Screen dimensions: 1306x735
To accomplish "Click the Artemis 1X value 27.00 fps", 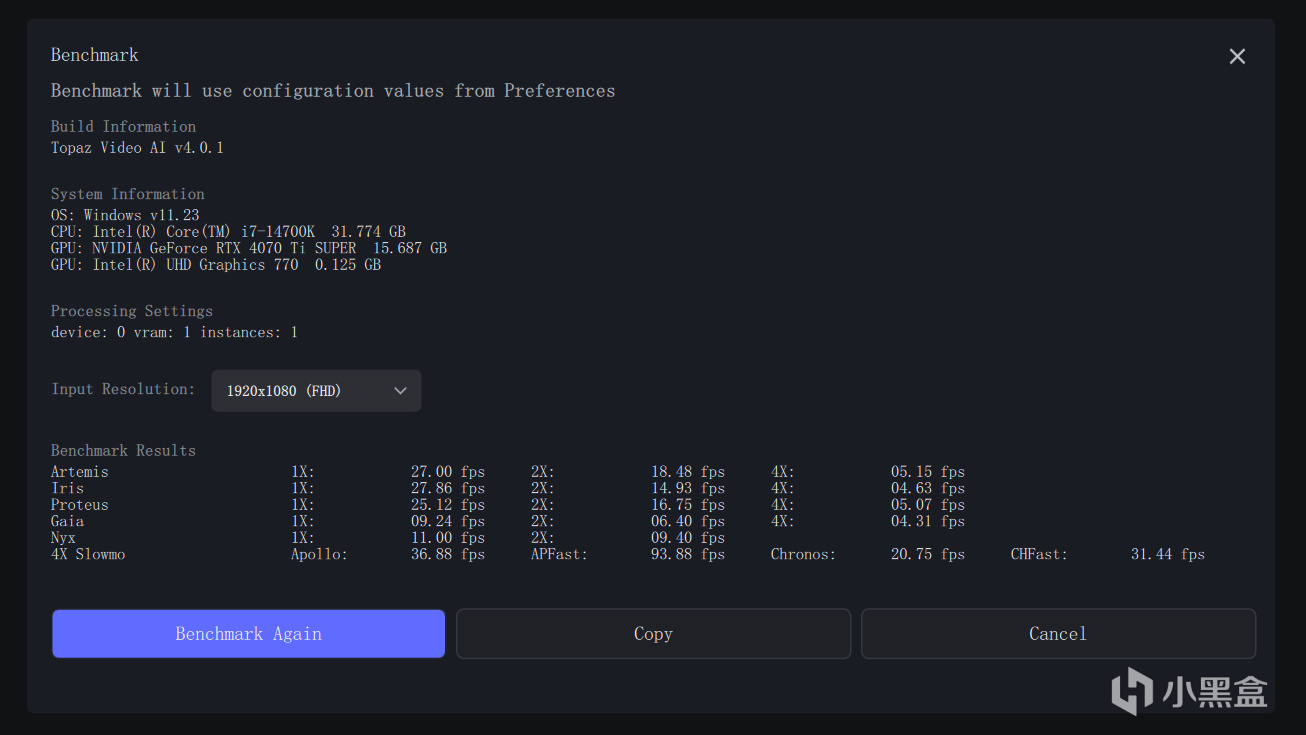I will pyautogui.click(x=448, y=472).
